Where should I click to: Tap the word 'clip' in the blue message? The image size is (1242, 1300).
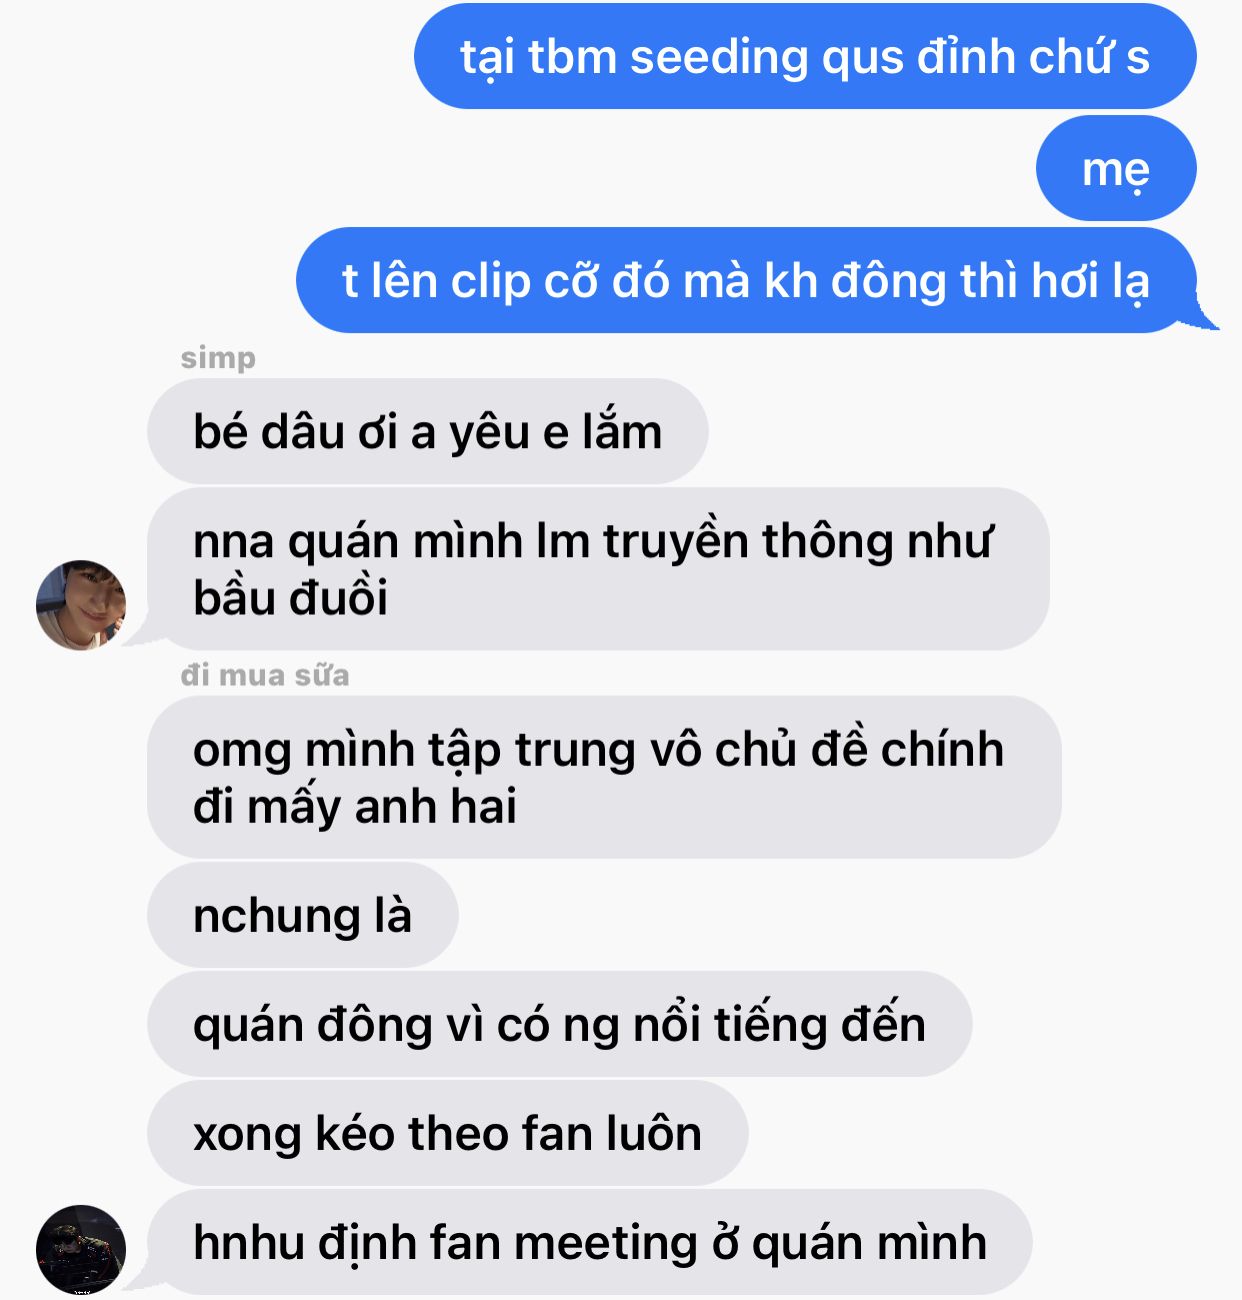490,282
